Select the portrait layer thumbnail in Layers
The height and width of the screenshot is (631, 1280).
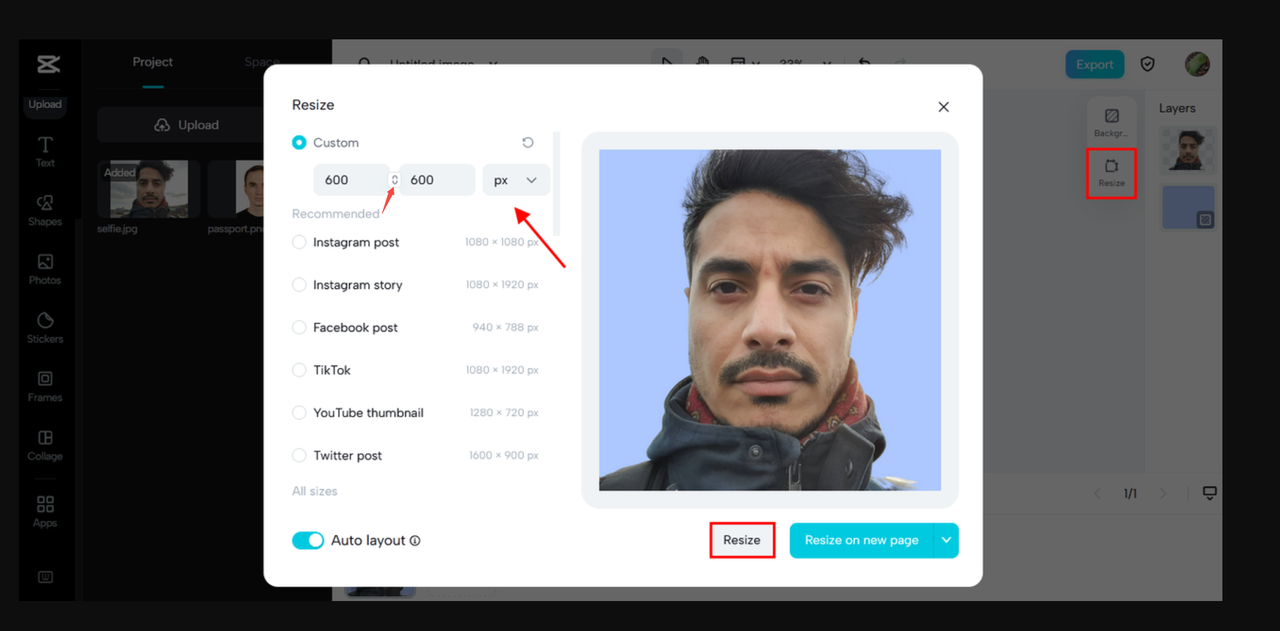(1189, 150)
